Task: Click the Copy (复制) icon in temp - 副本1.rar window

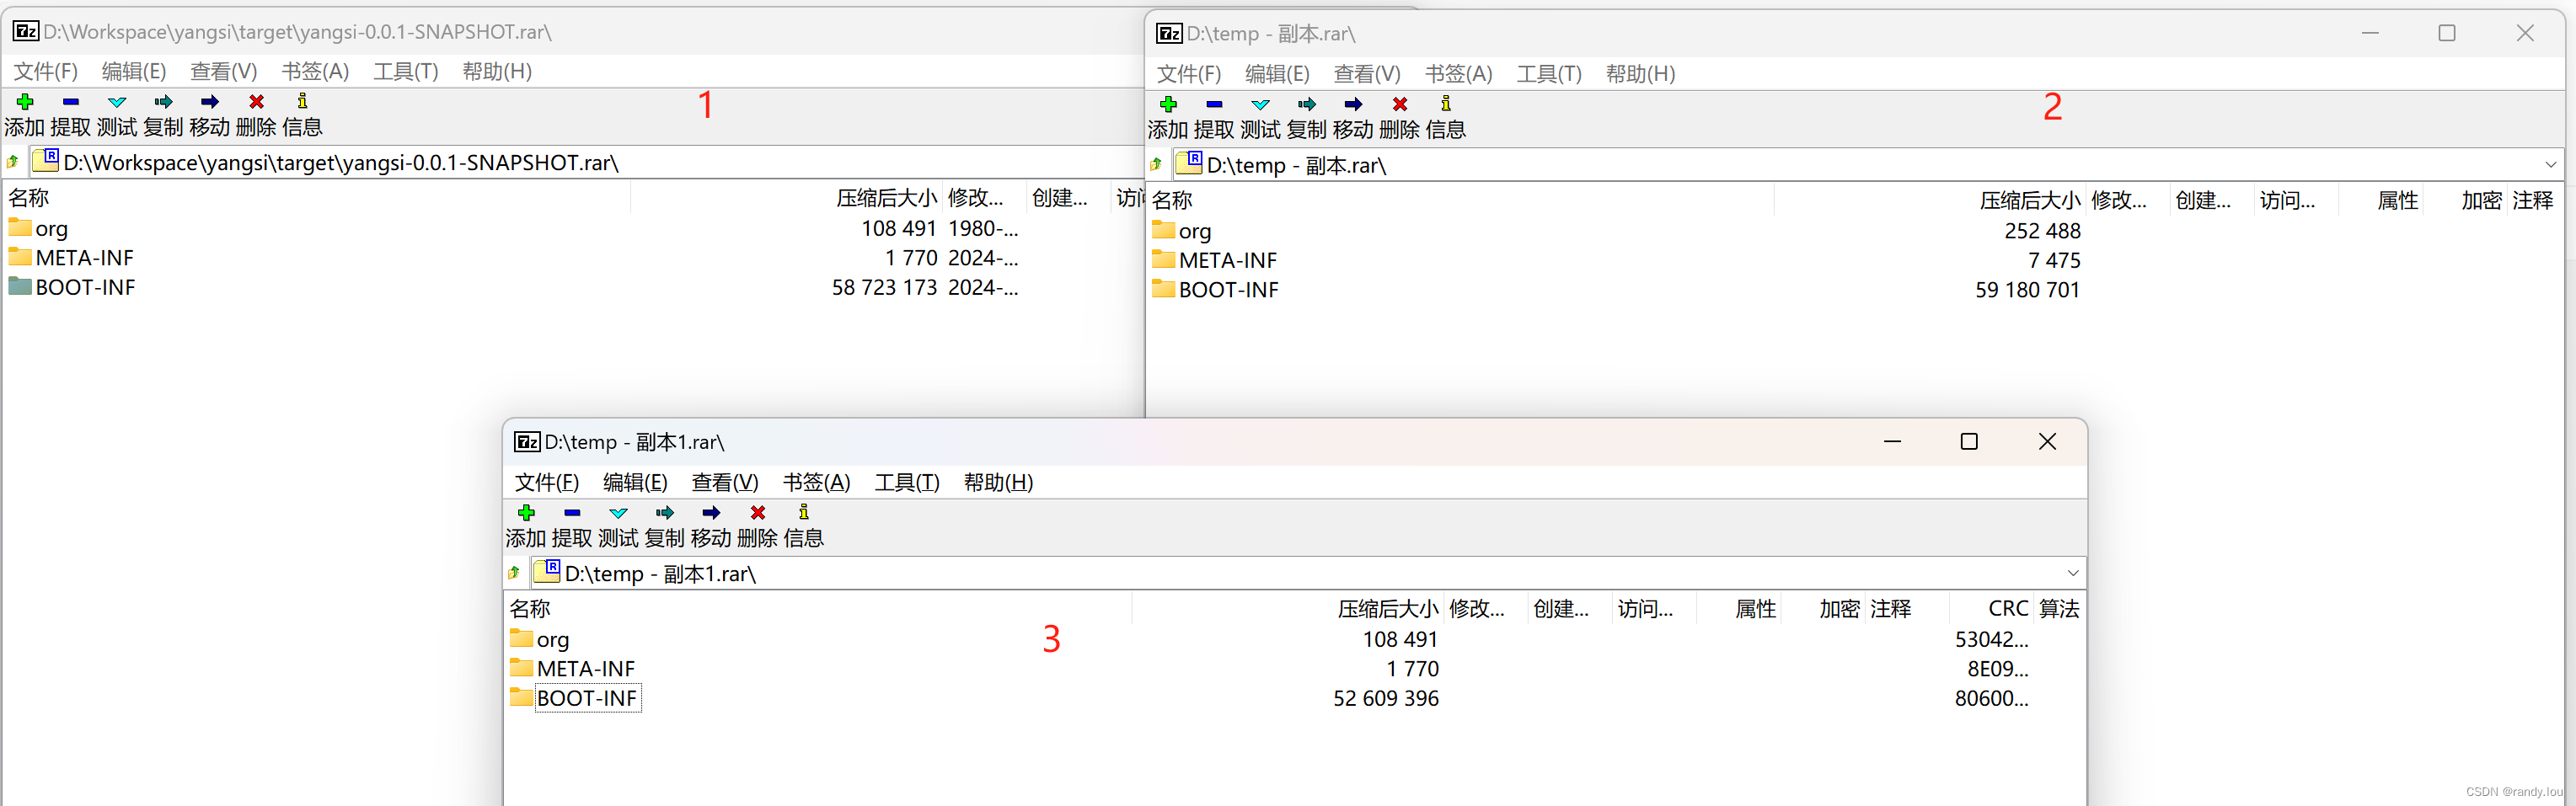Action: click(x=664, y=513)
